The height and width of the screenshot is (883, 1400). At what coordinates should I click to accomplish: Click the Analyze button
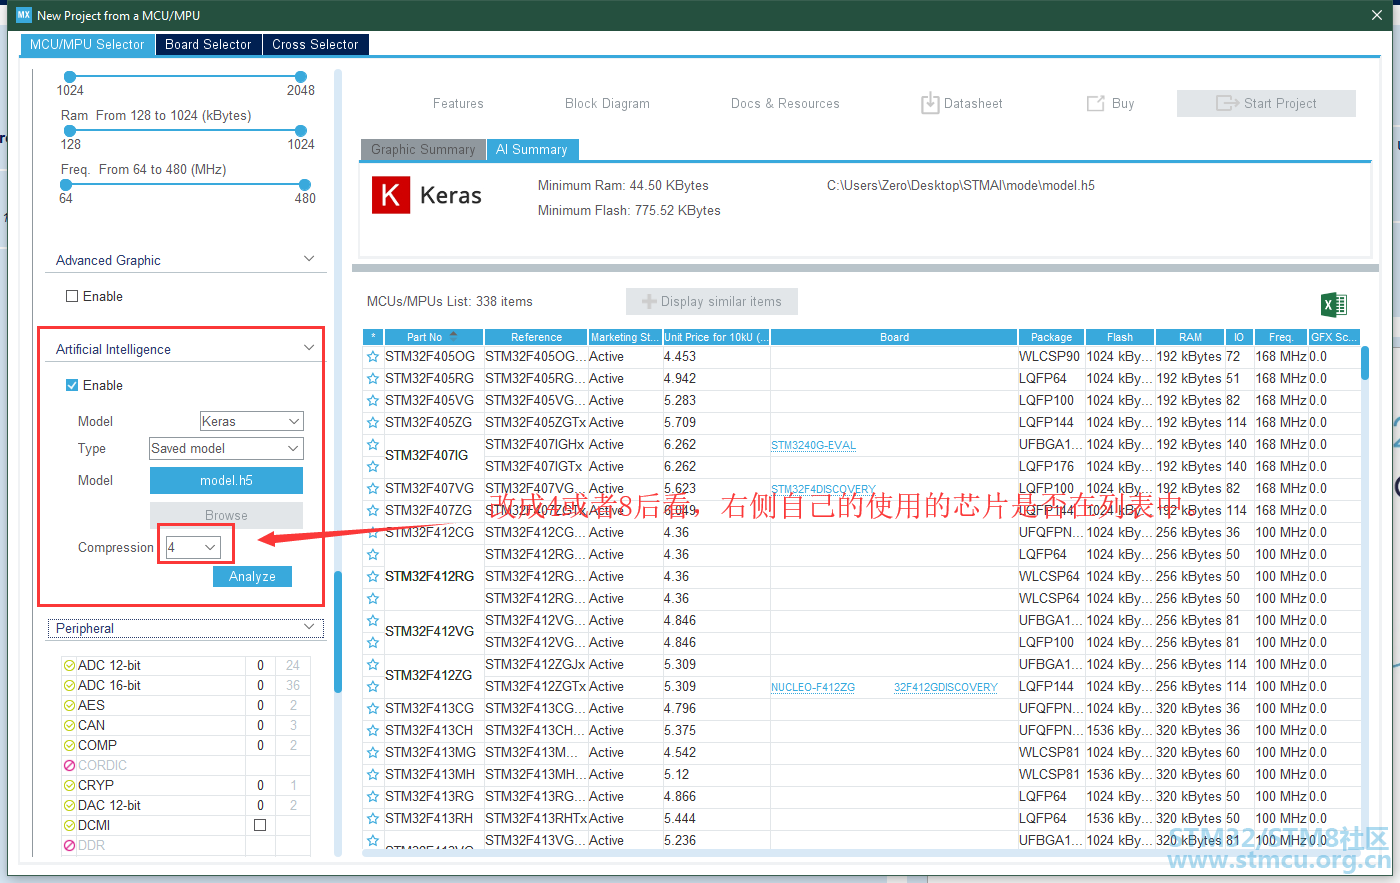[x=252, y=577]
